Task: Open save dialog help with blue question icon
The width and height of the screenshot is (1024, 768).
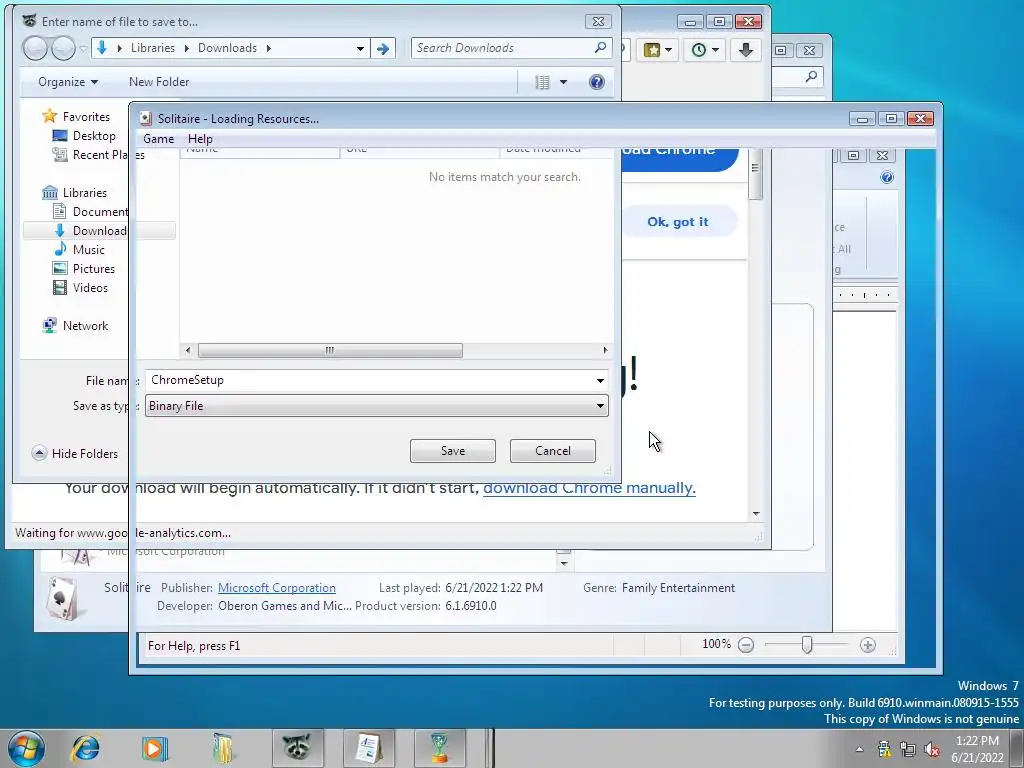Action: coord(596,82)
